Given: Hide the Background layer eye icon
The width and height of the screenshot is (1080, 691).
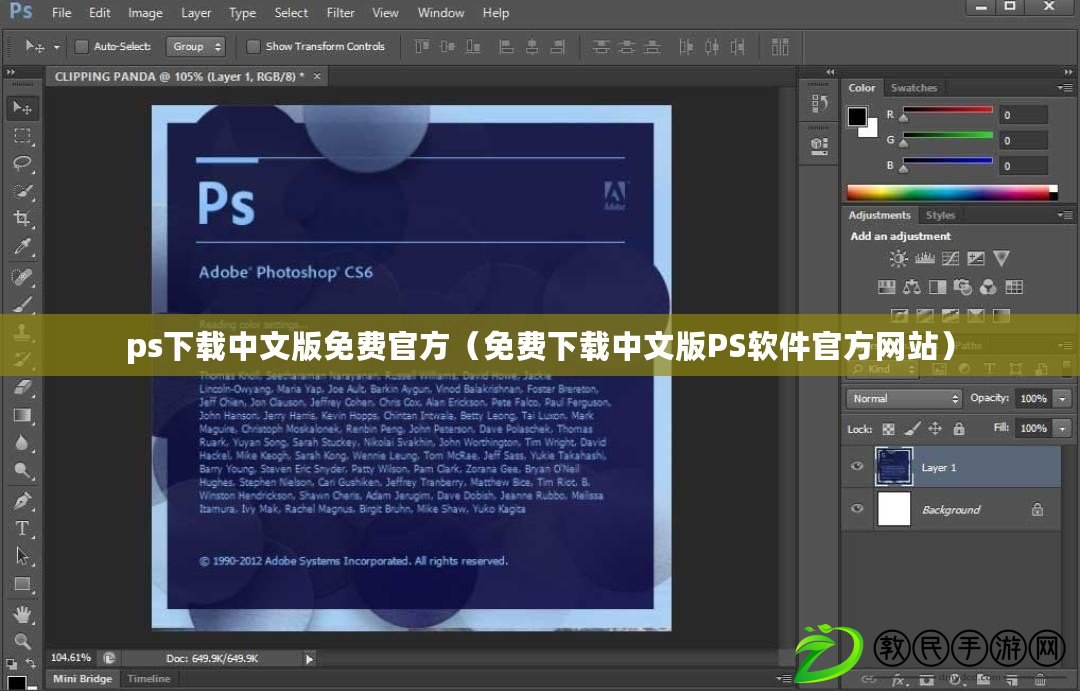Looking at the screenshot, I should click(x=857, y=508).
